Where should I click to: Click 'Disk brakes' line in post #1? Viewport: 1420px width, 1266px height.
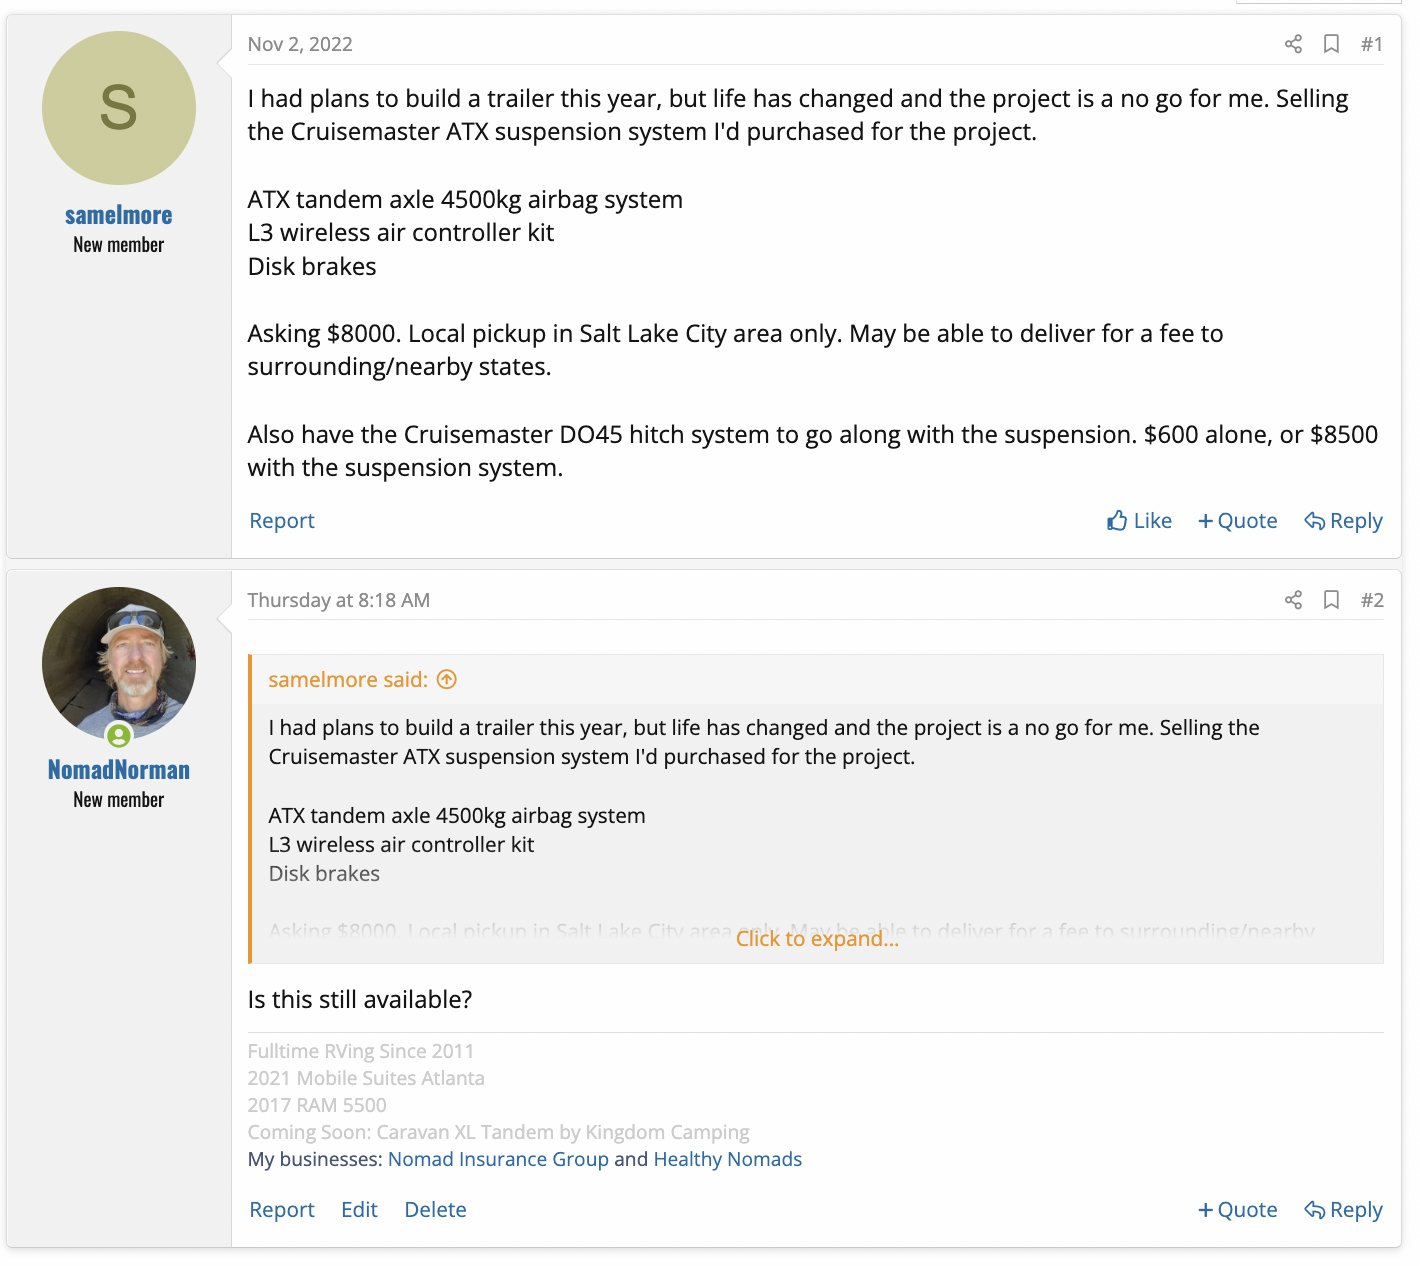[x=312, y=267]
